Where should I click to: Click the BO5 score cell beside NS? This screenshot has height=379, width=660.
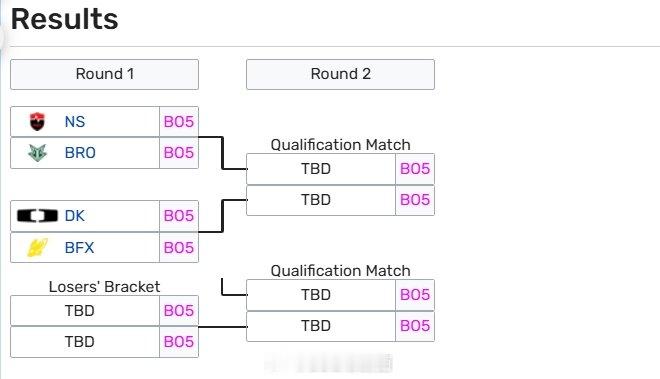(179, 122)
